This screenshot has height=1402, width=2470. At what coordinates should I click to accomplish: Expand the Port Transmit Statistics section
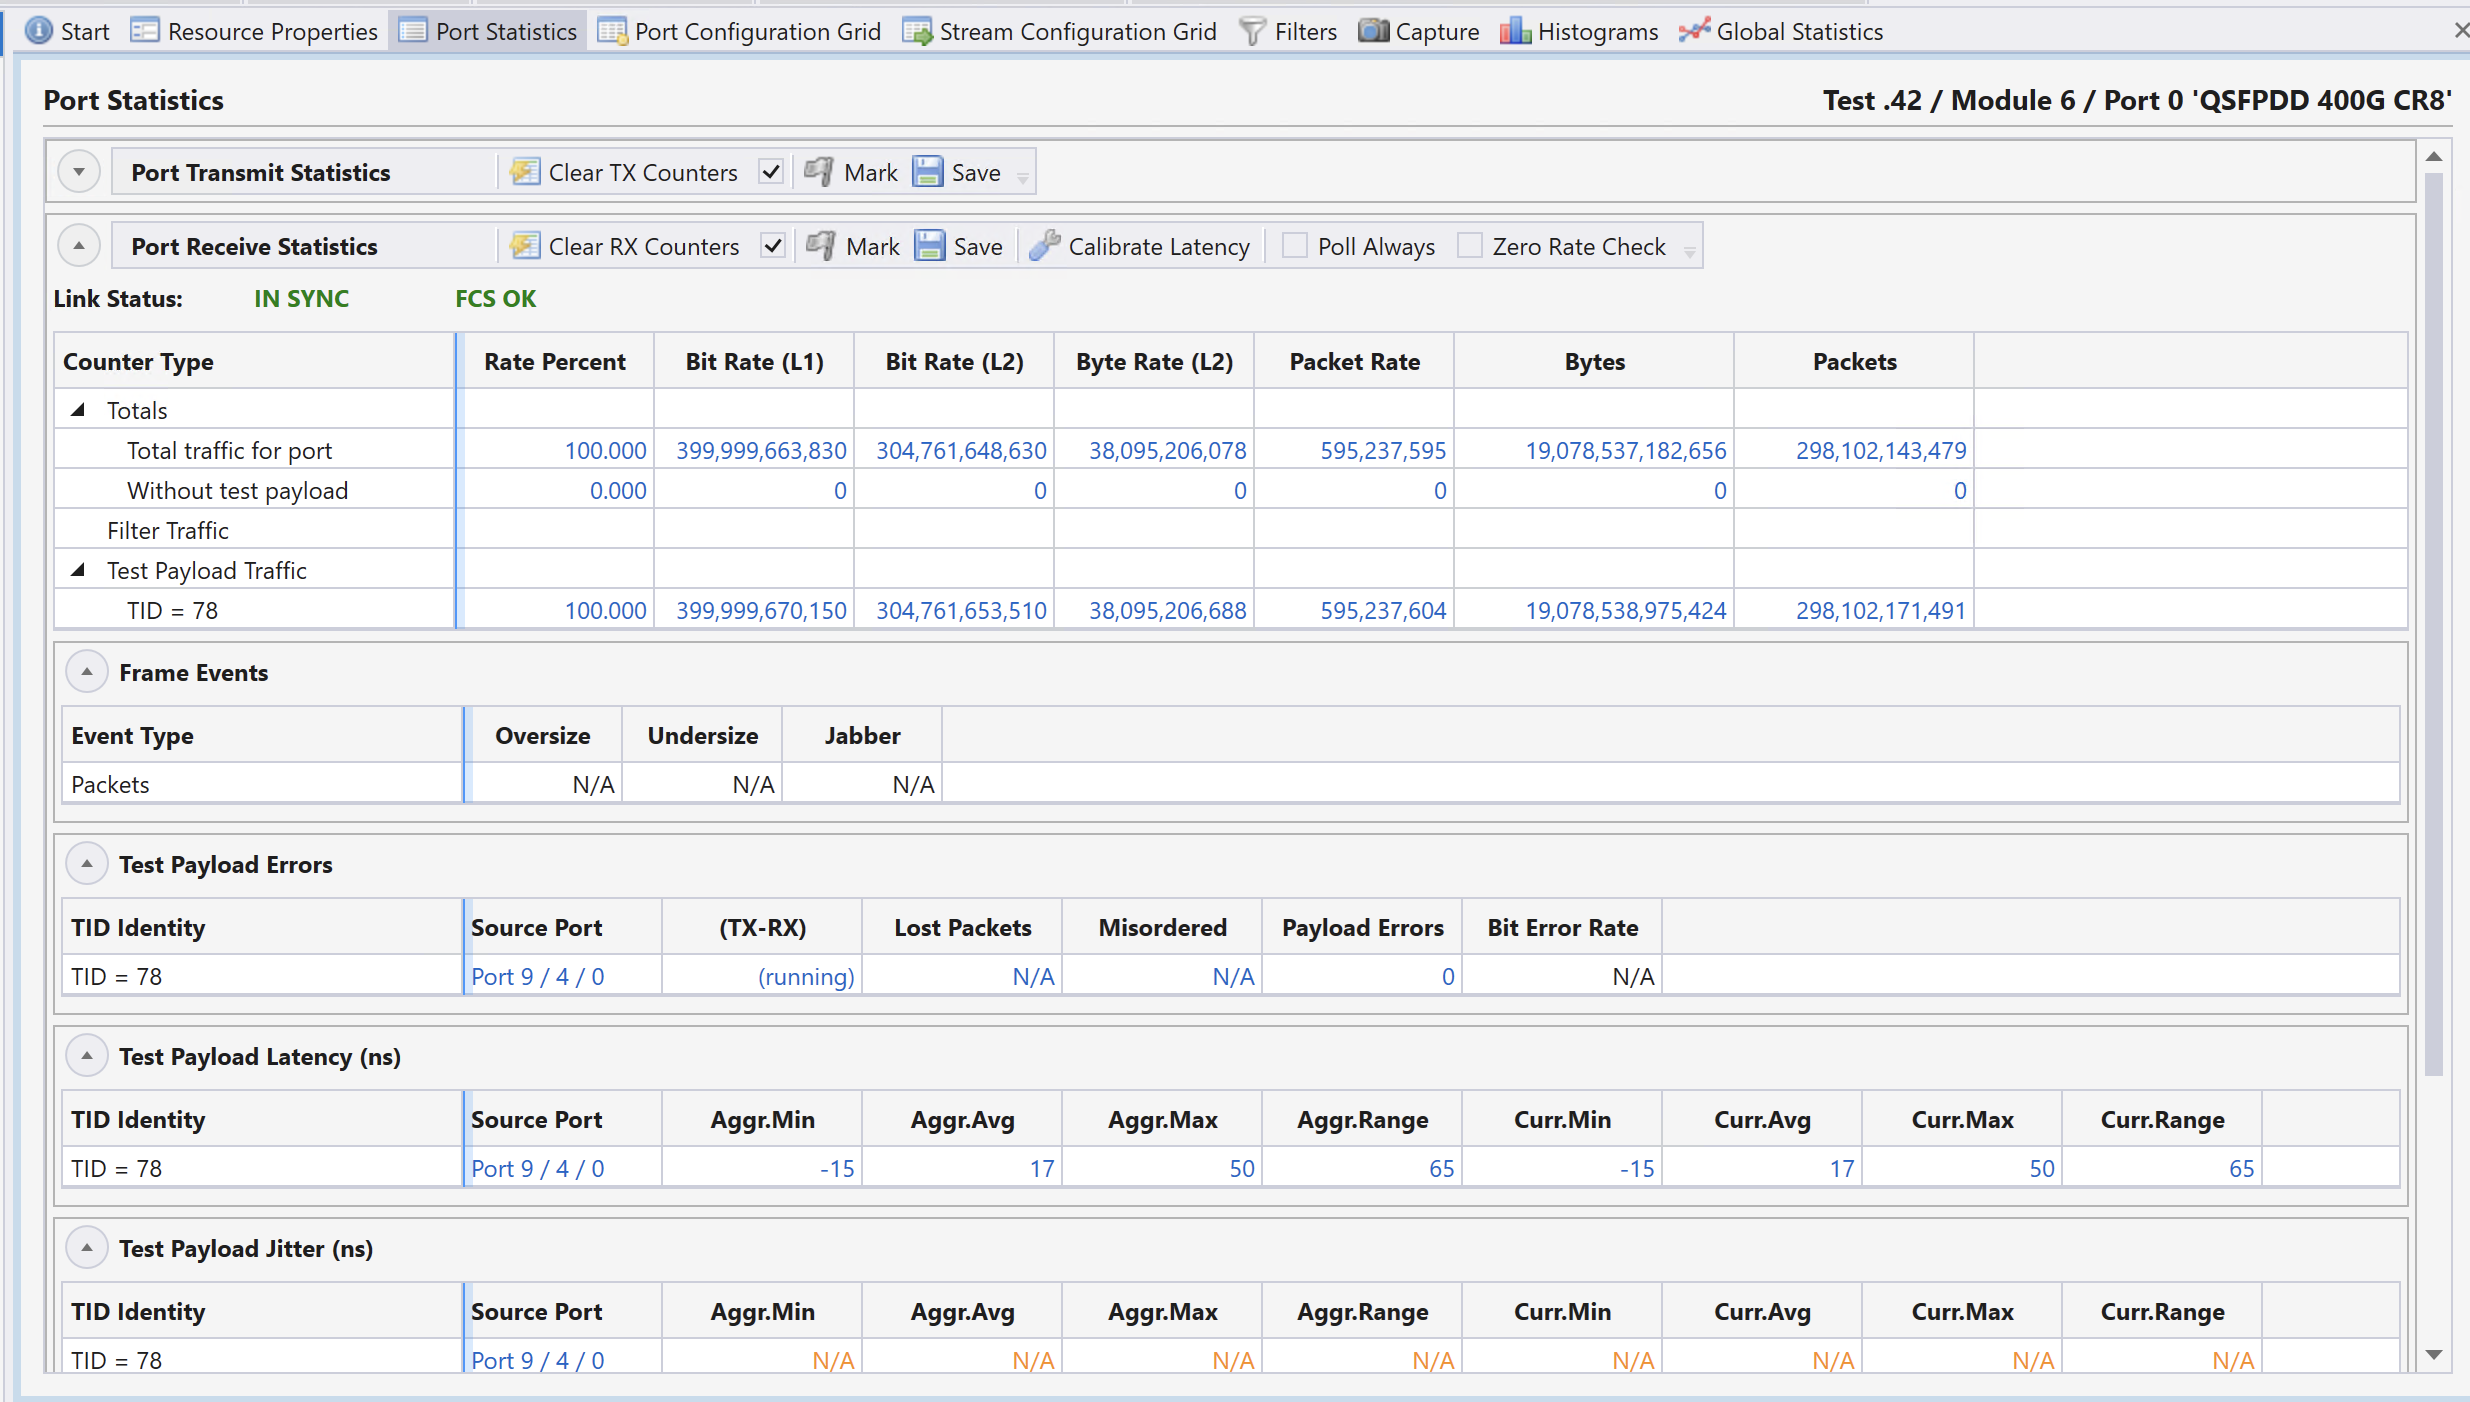pos(79,172)
